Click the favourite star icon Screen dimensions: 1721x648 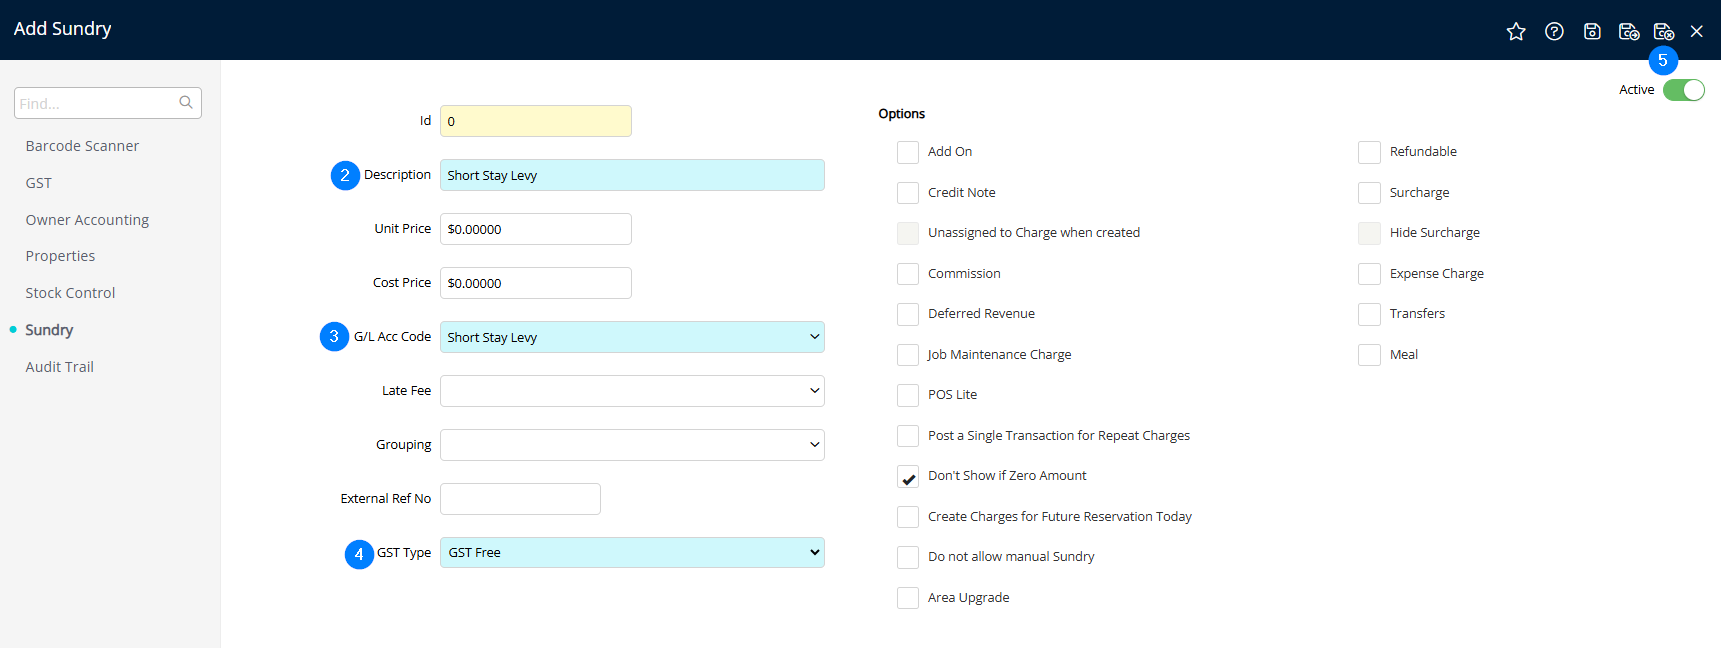point(1516,31)
